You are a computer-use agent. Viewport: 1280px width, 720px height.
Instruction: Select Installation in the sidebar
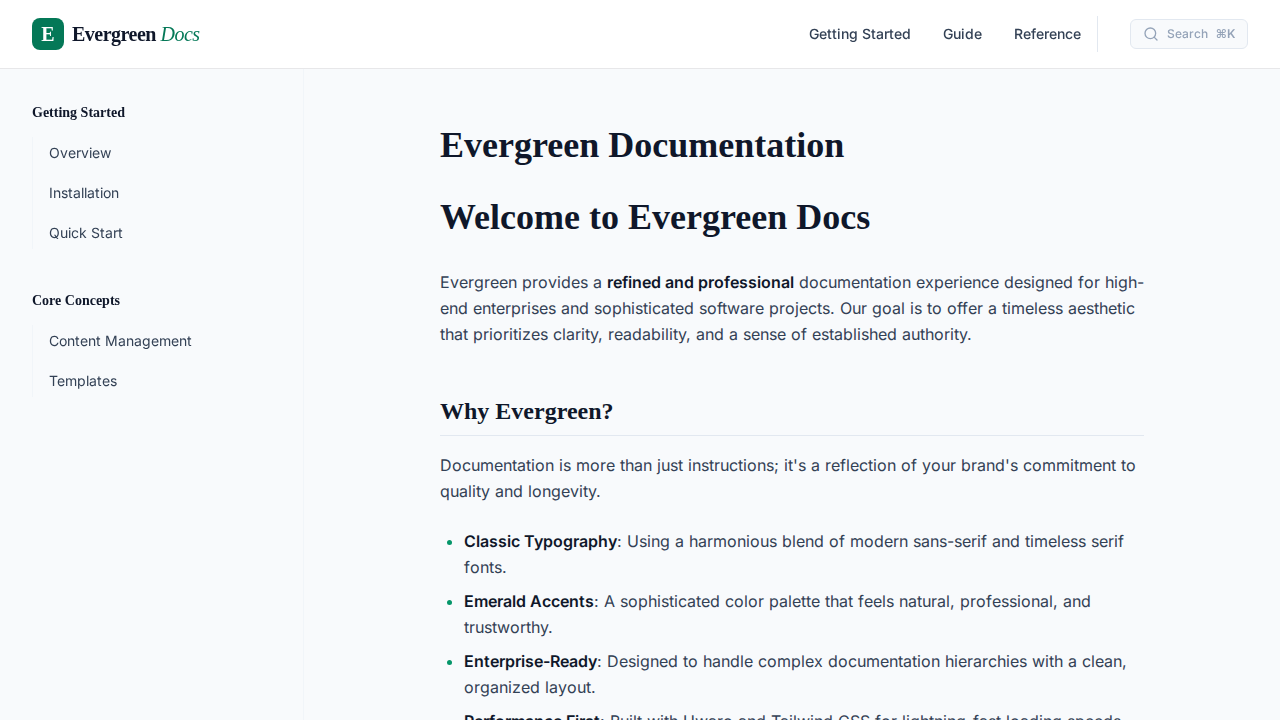coord(84,193)
